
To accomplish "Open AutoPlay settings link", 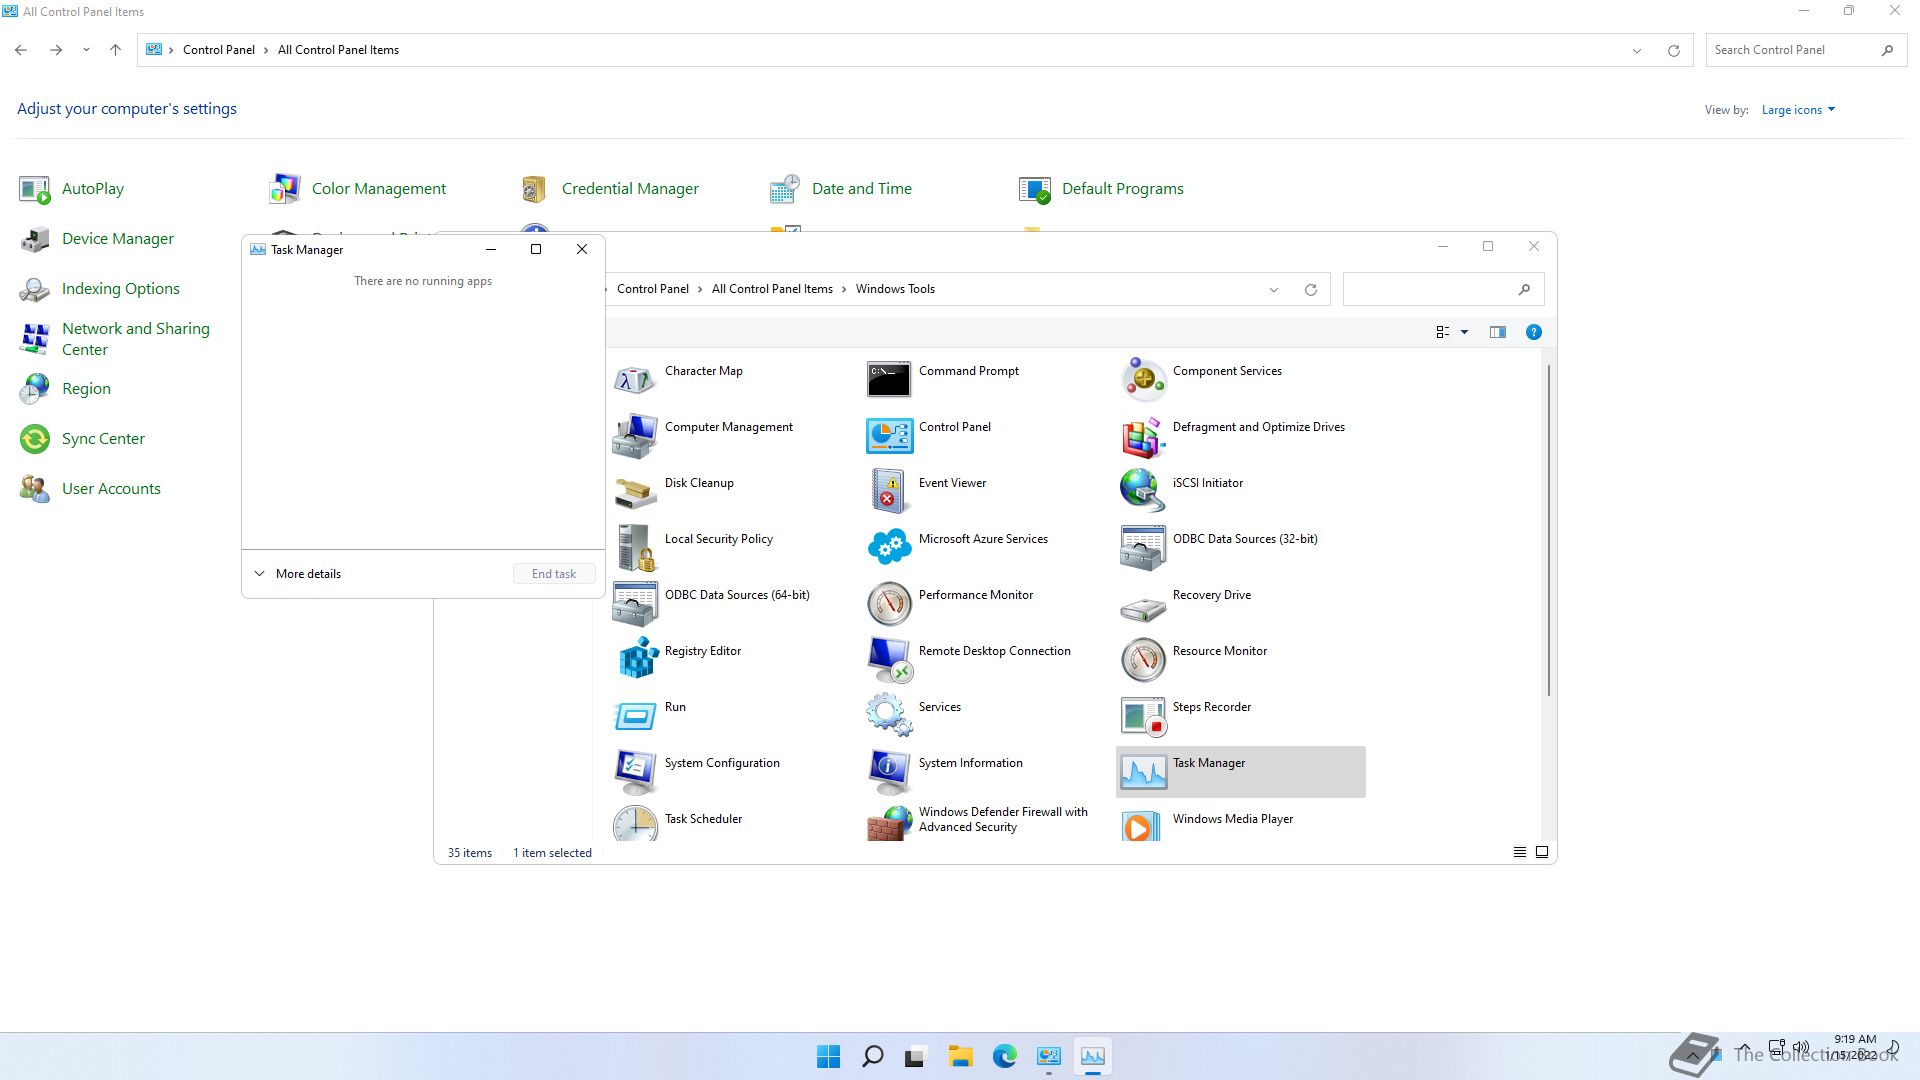I will (x=93, y=189).
